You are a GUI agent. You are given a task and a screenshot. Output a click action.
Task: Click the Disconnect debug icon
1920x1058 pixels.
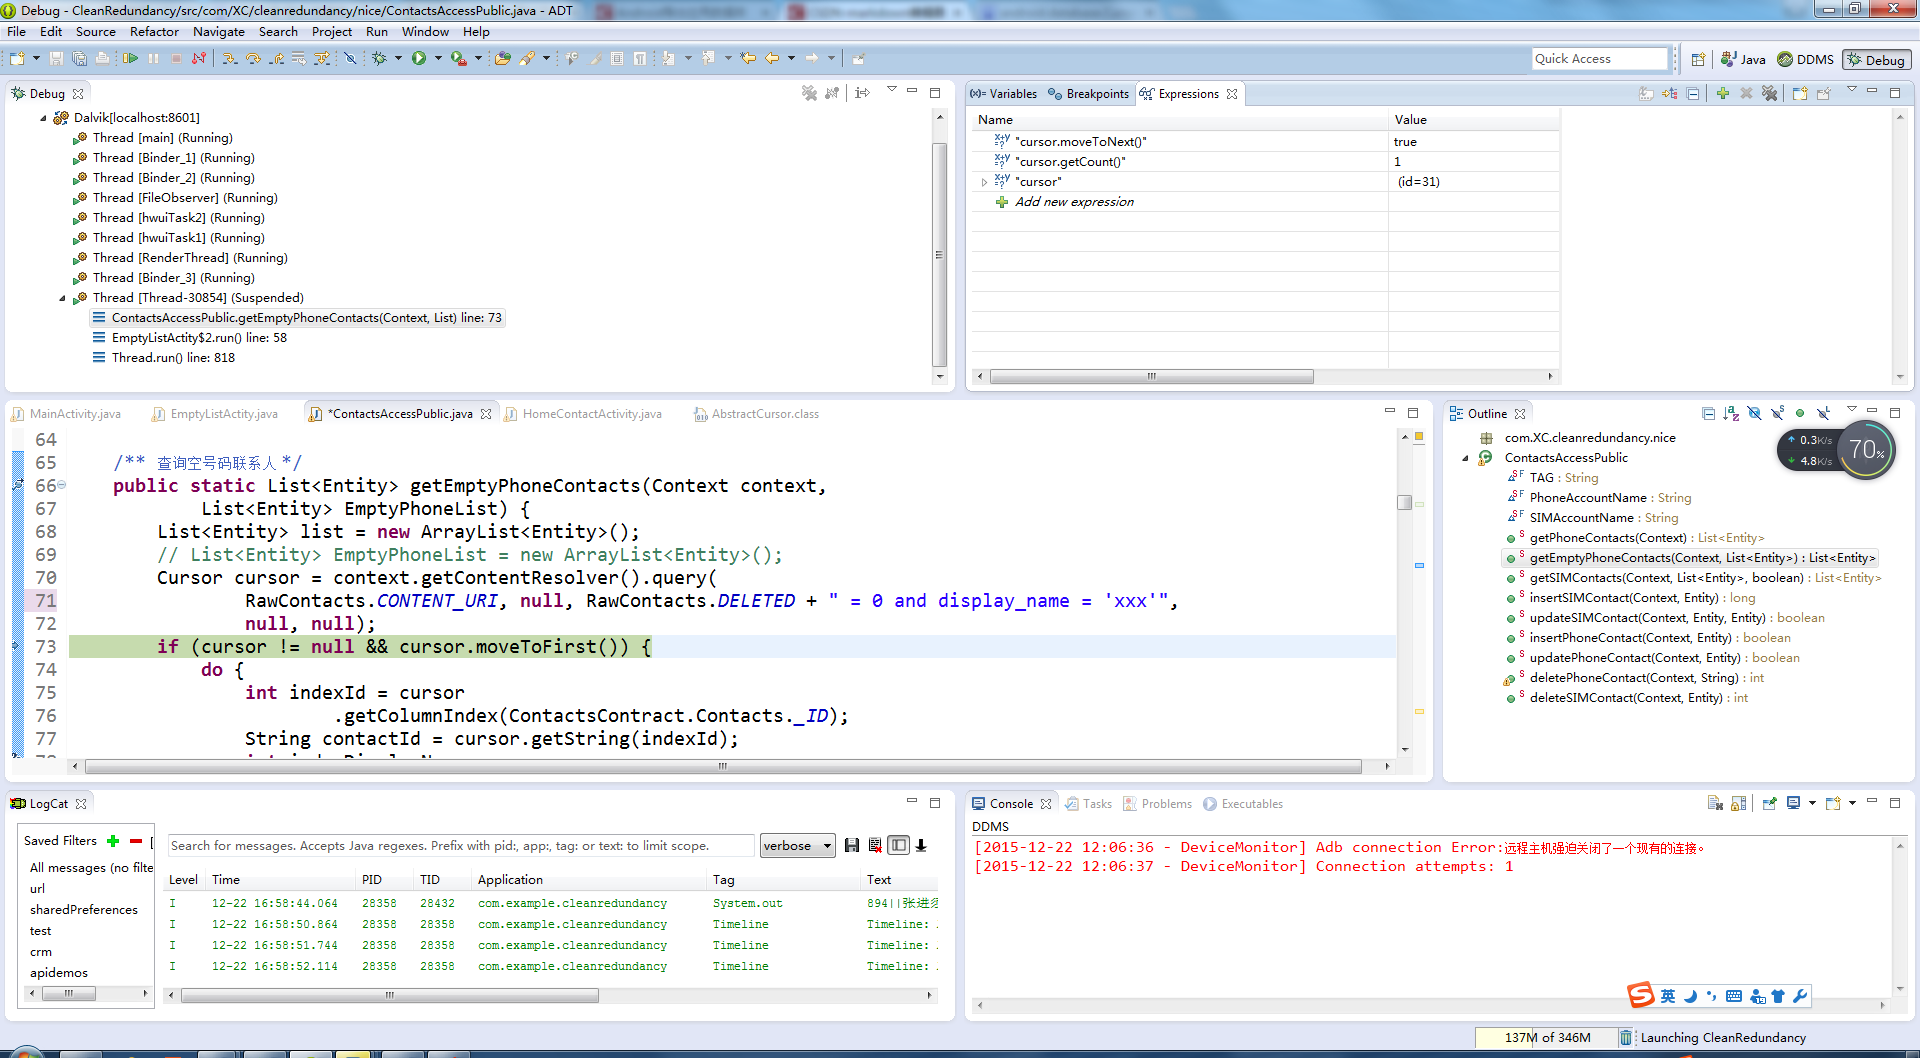[199, 59]
